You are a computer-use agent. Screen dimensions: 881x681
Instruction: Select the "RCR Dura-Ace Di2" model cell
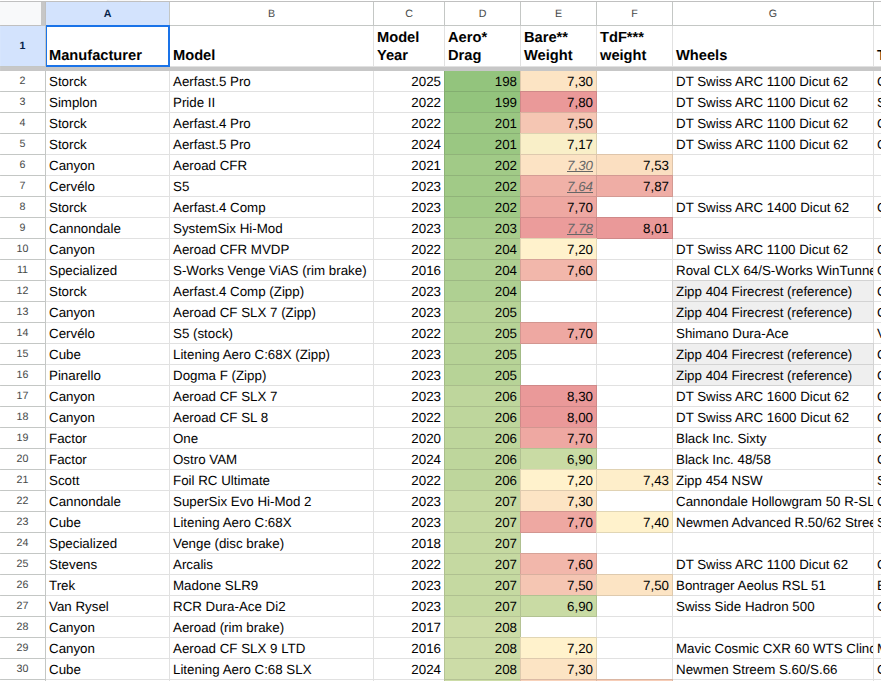pyautogui.click(x=271, y=606)
